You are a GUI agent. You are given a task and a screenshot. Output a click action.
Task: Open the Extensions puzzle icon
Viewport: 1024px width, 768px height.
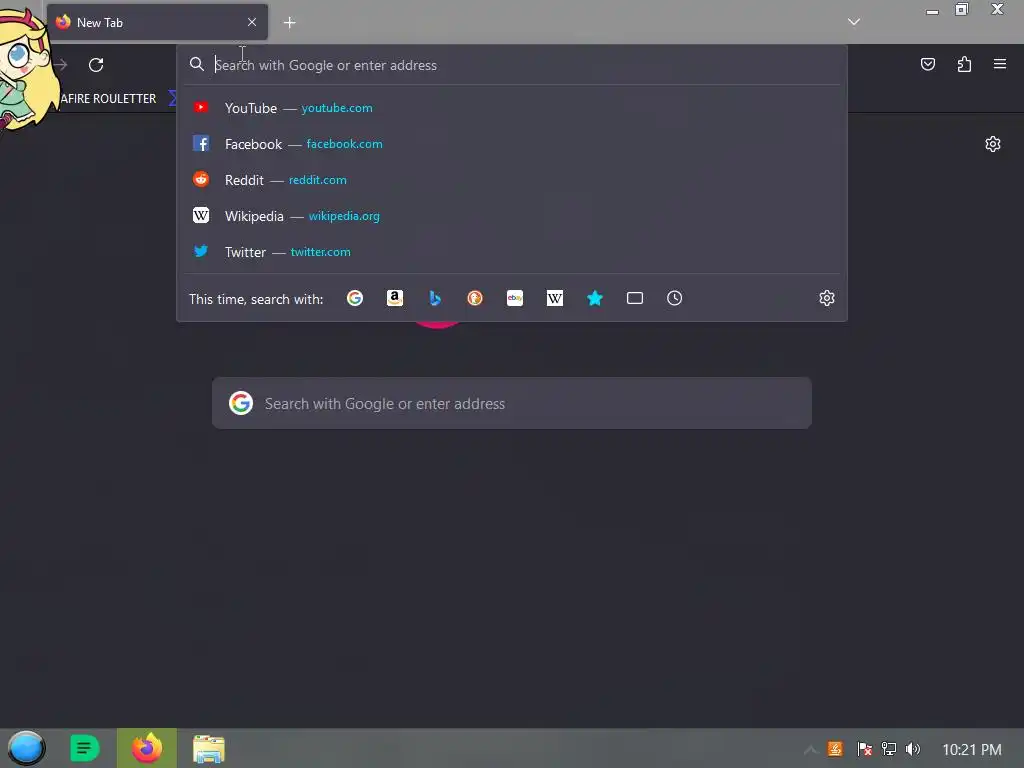coord(964,64)
